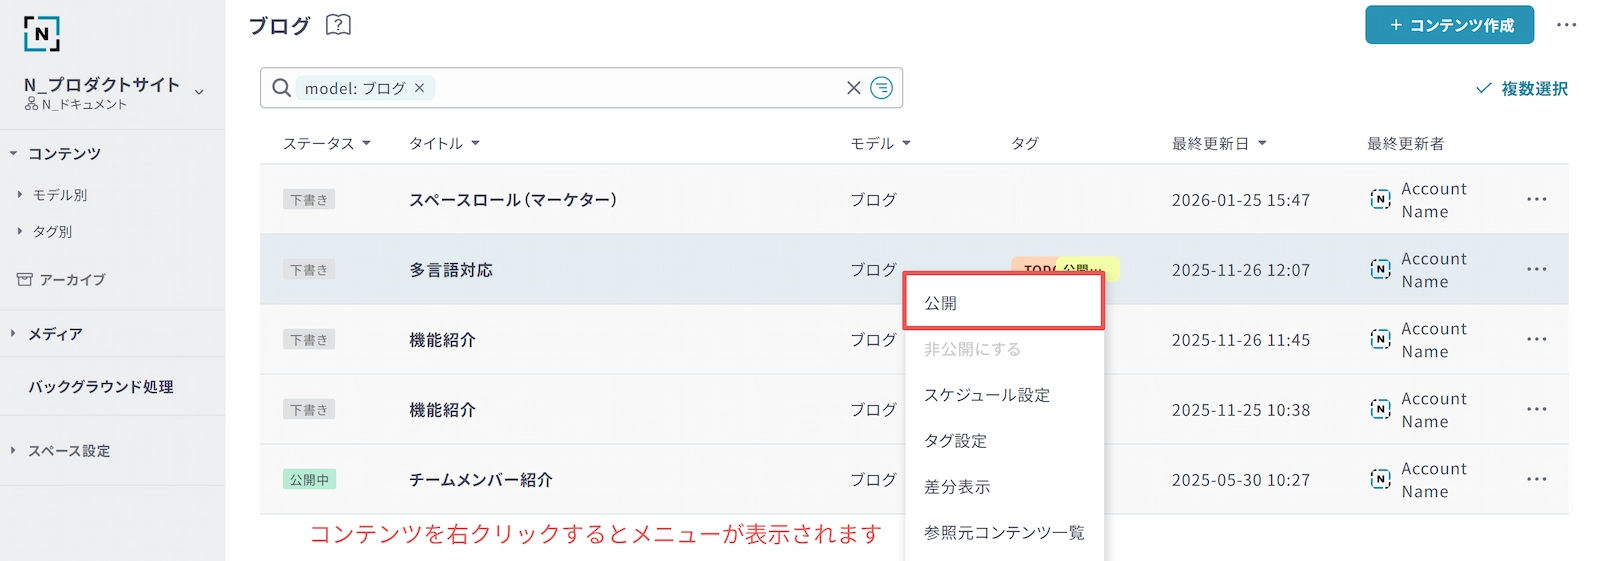This screenshot has height=561, width=1600.
Task: Open the filter options icon in search bar
Action: click(881, 88)
